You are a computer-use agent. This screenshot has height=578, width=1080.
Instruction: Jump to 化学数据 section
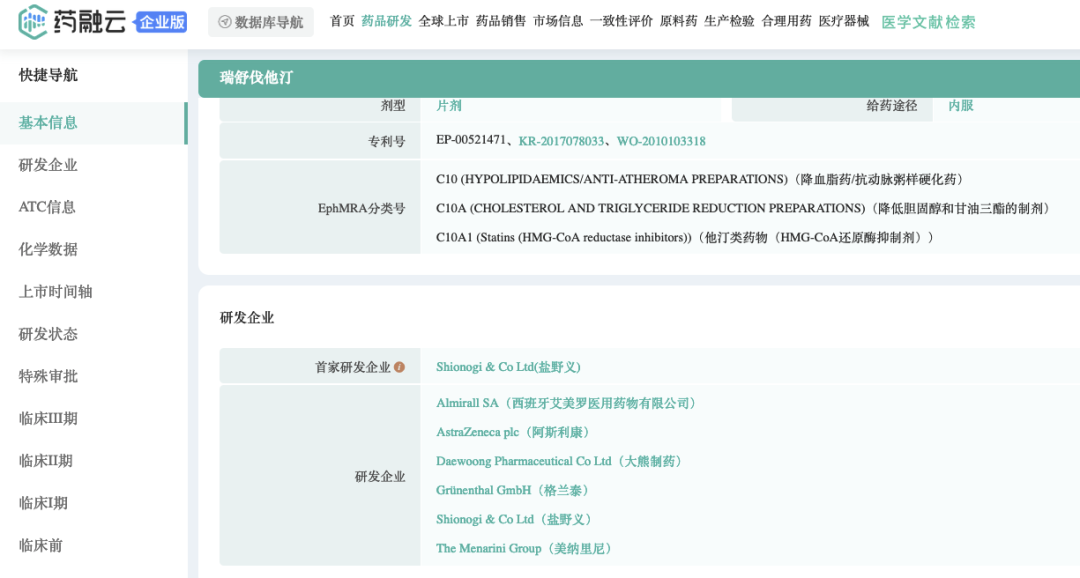(48, 249)
